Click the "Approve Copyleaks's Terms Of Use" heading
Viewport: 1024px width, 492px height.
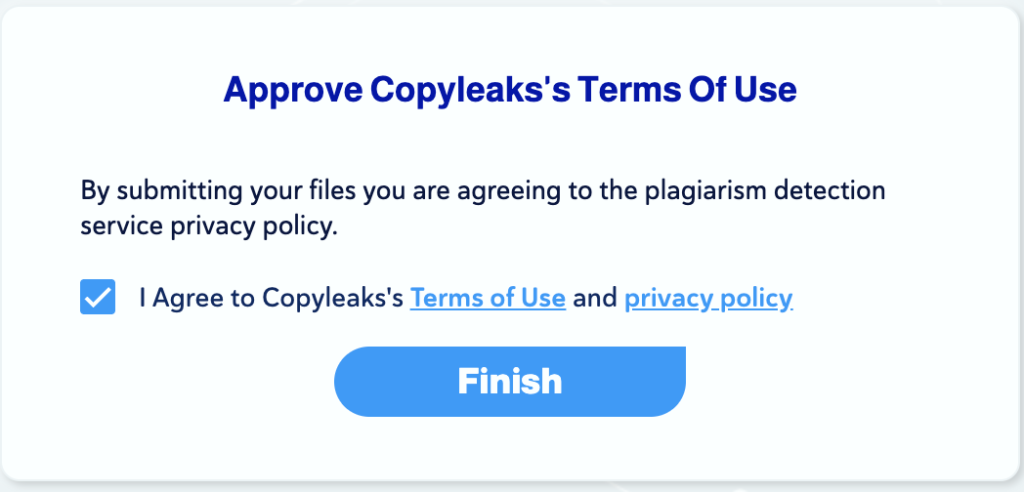[x=510, y=90]
